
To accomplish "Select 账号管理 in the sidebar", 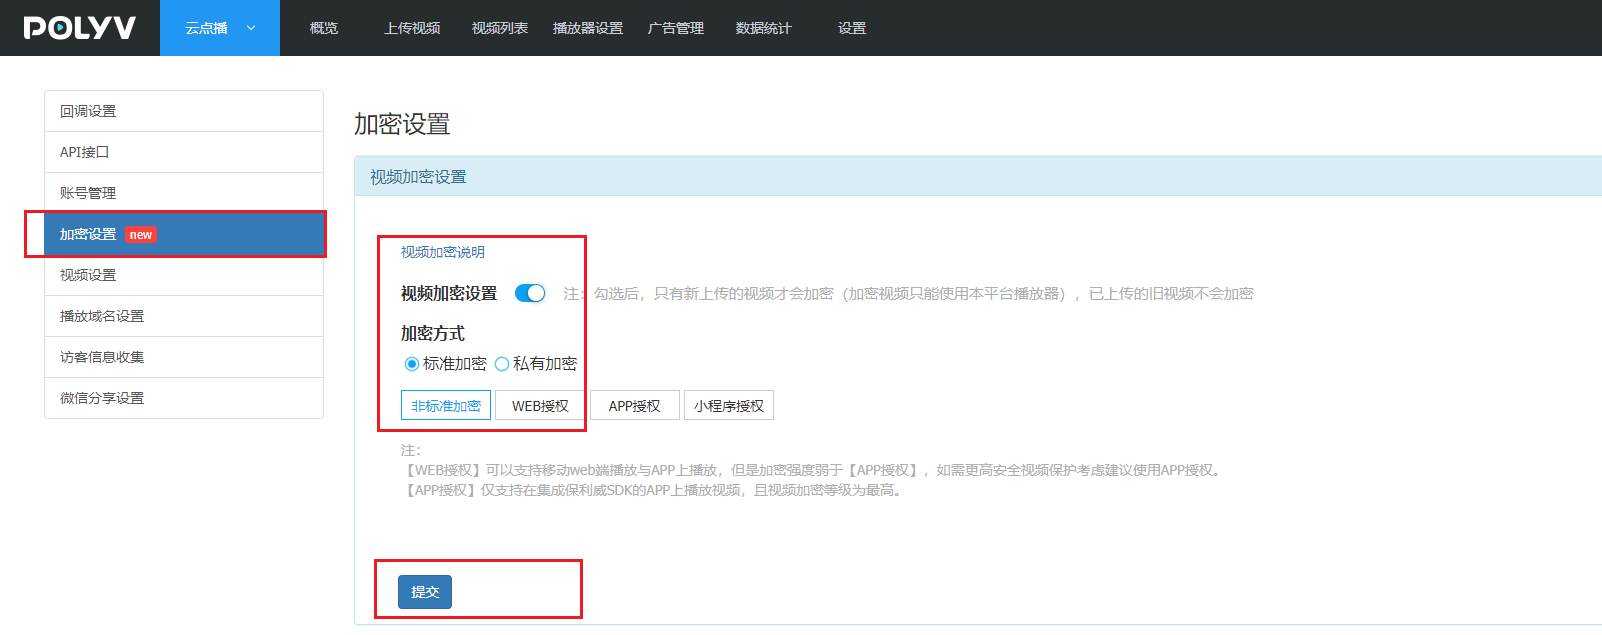I will point(184,193).
